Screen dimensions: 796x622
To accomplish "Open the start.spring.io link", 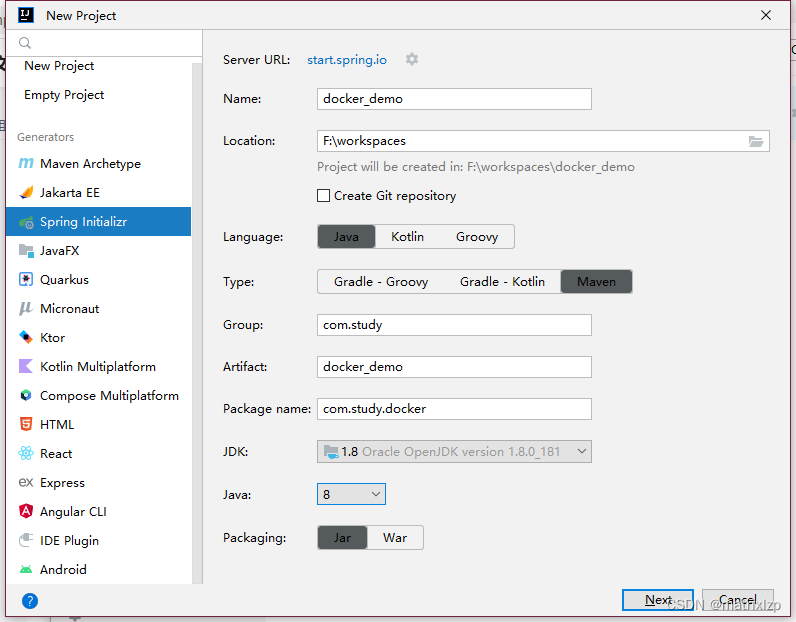I will pos(347,60).
